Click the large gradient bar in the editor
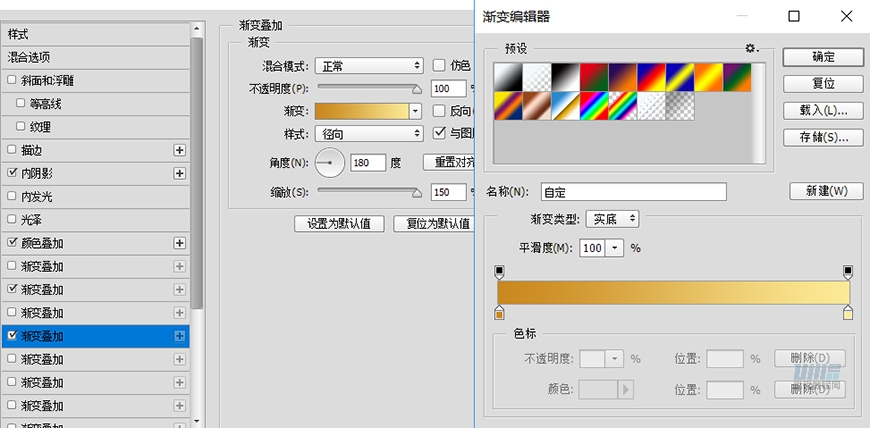Image resolution: width=870 pixels, height=428 pixels. [x=673, y=292]
